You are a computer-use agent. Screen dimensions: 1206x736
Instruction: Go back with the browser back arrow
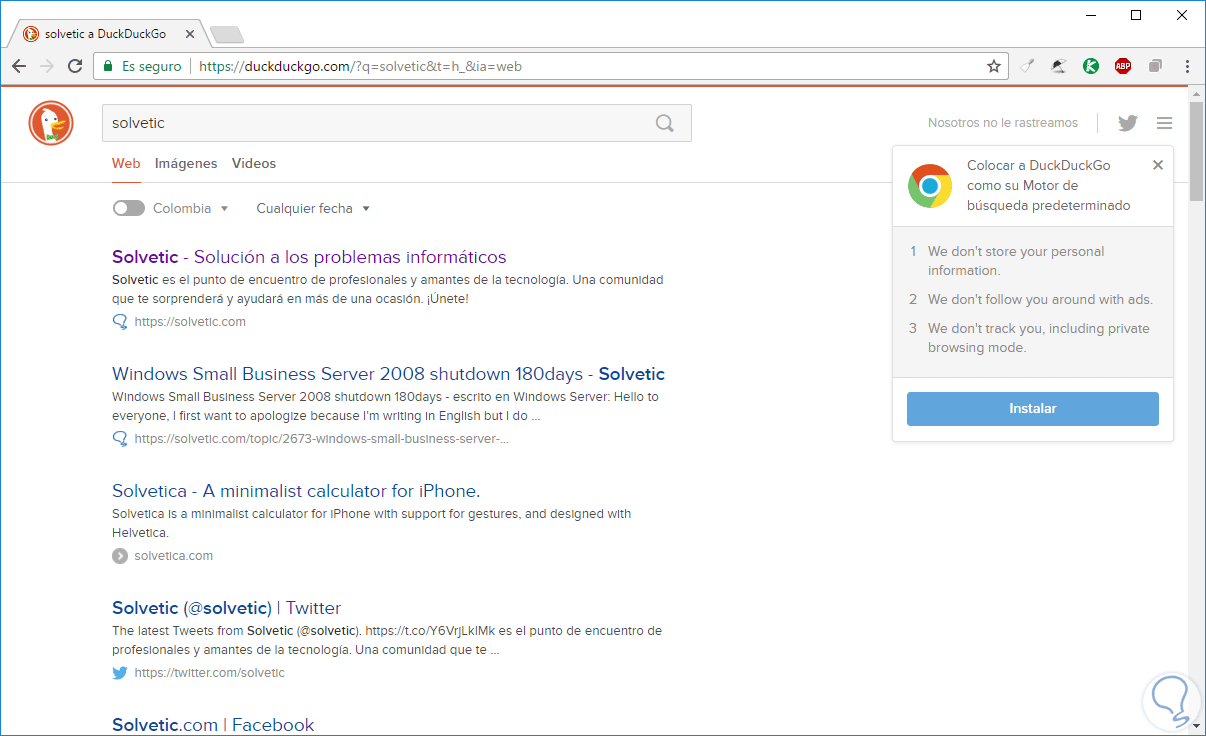pos(19,66)
